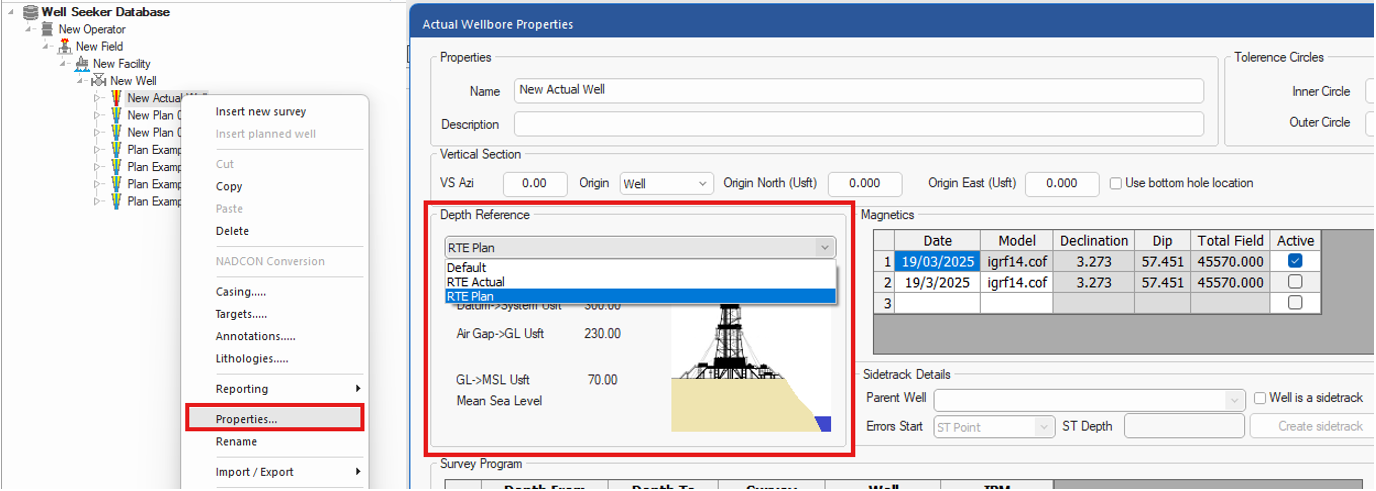Click the New Actual Well icon
This screenshot has width=1376, height=491.
[x=116, y=98]
